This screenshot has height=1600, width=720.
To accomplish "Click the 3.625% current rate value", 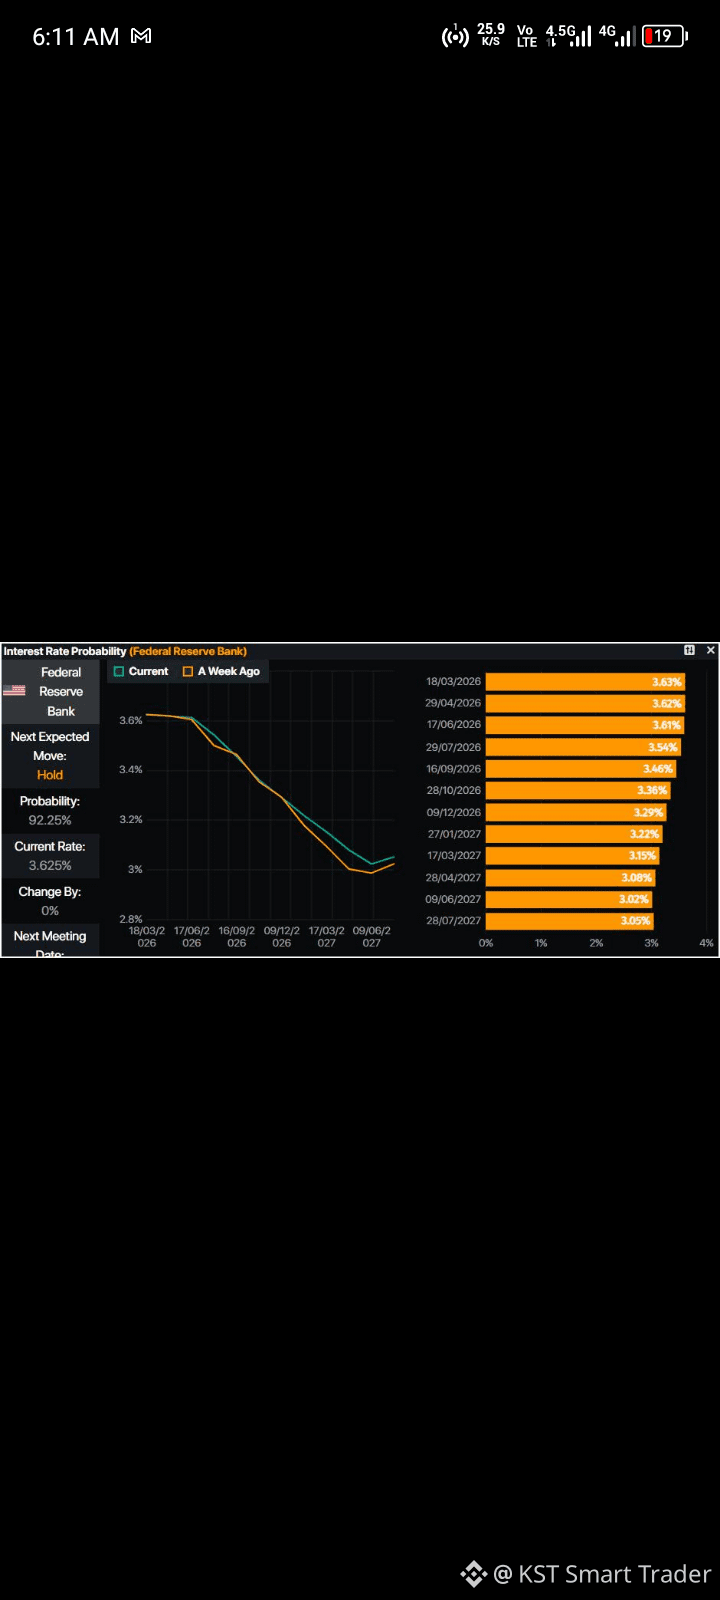I will pos(50,865).
